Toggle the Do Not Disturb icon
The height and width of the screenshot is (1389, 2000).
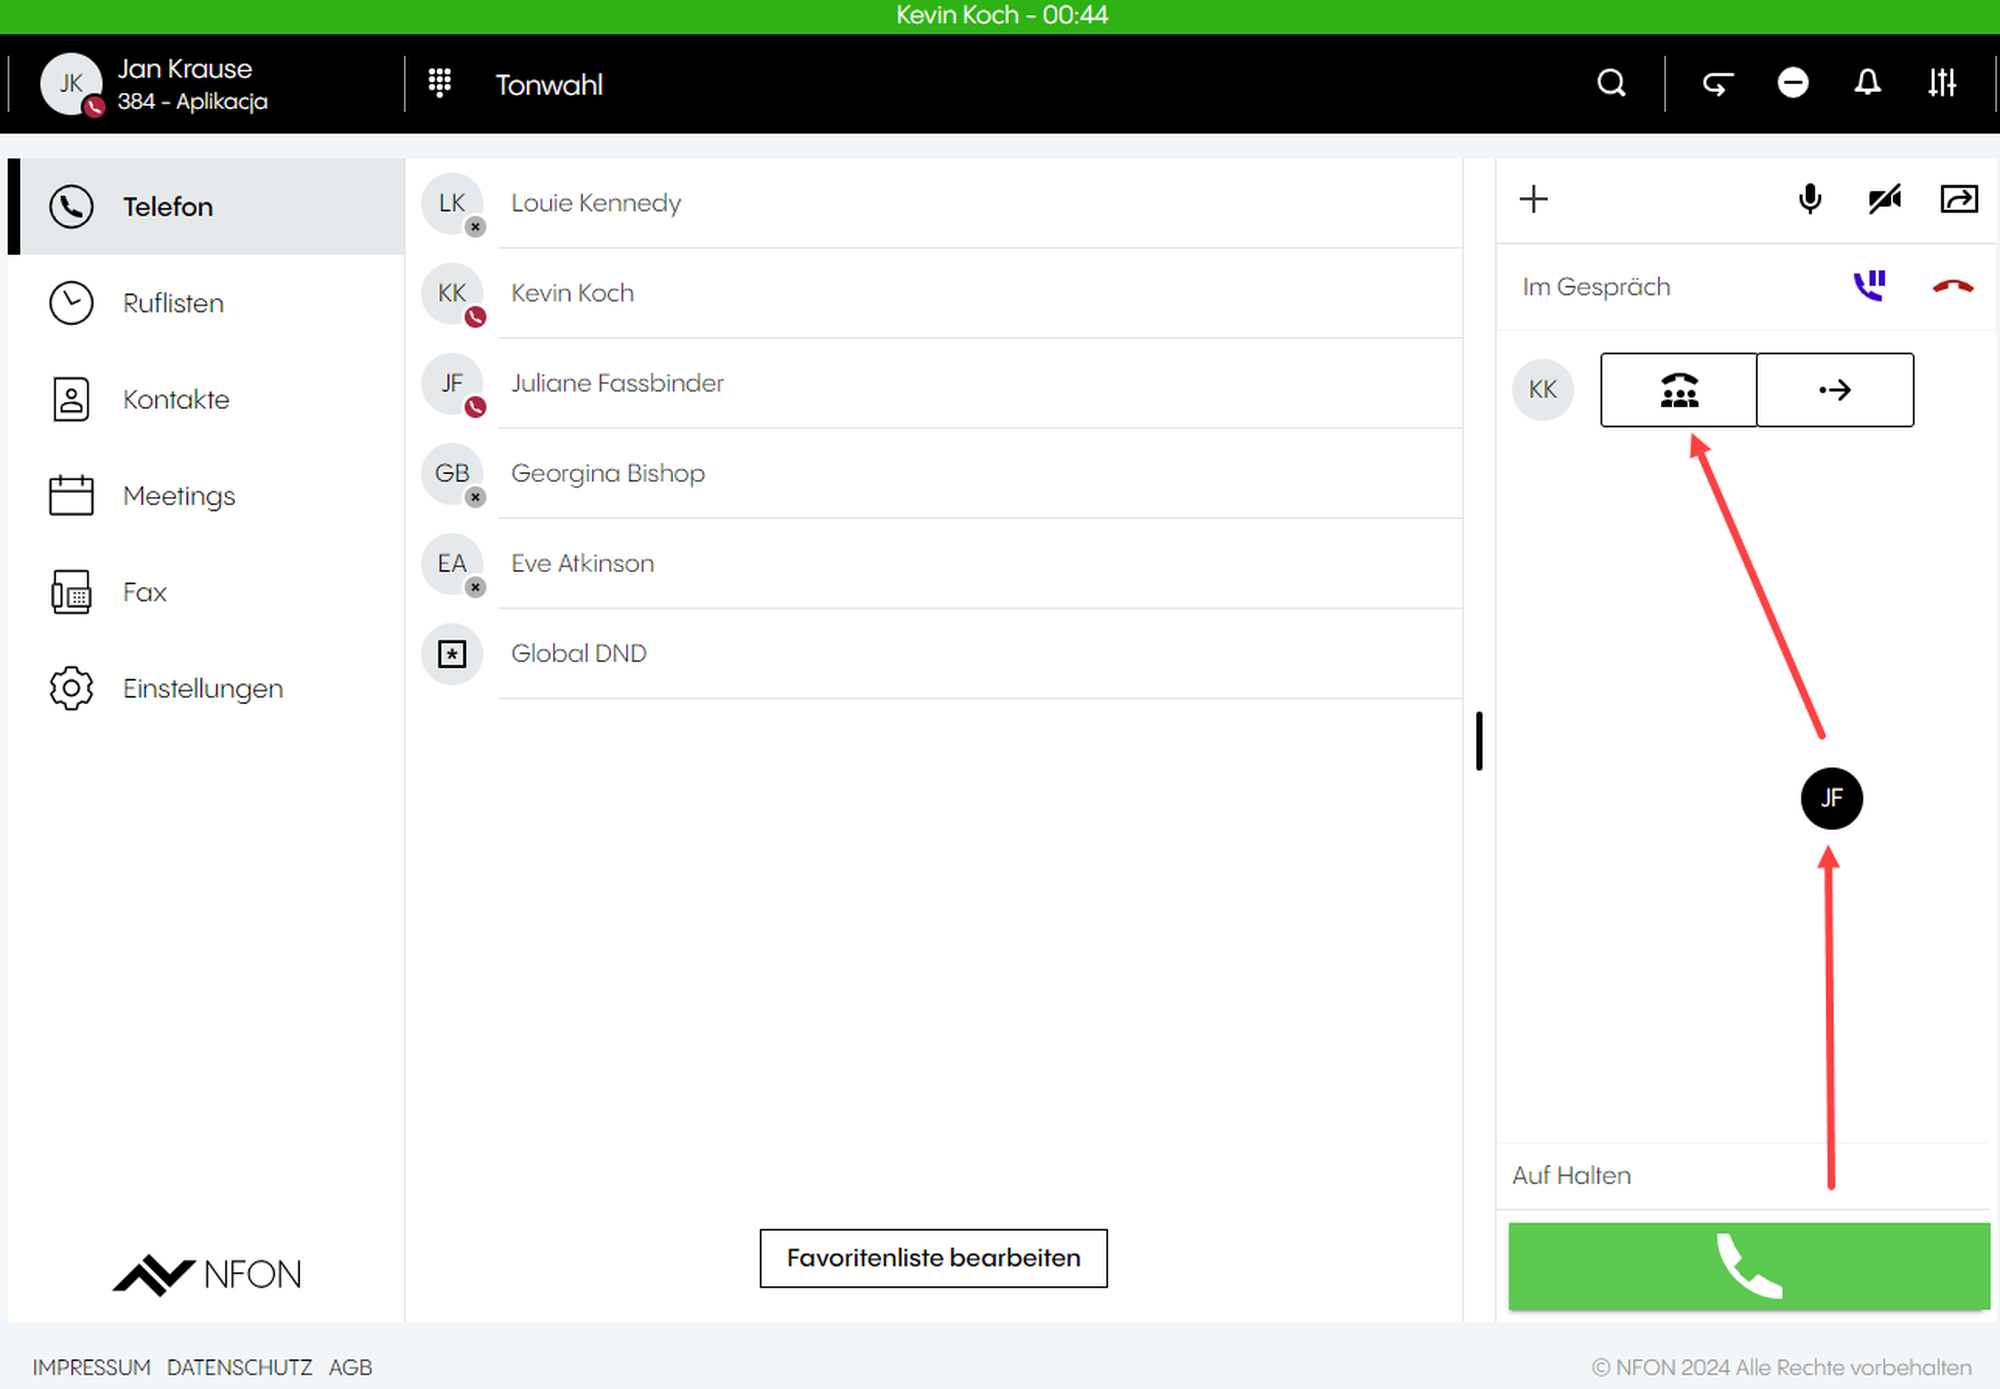[x=1793, y=83]
